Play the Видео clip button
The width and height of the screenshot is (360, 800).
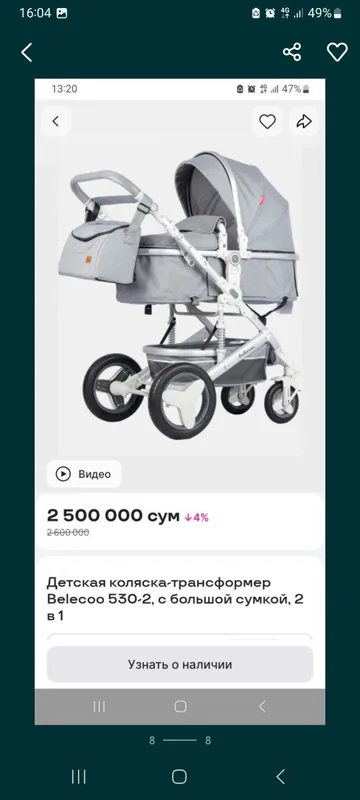[84, 474]
